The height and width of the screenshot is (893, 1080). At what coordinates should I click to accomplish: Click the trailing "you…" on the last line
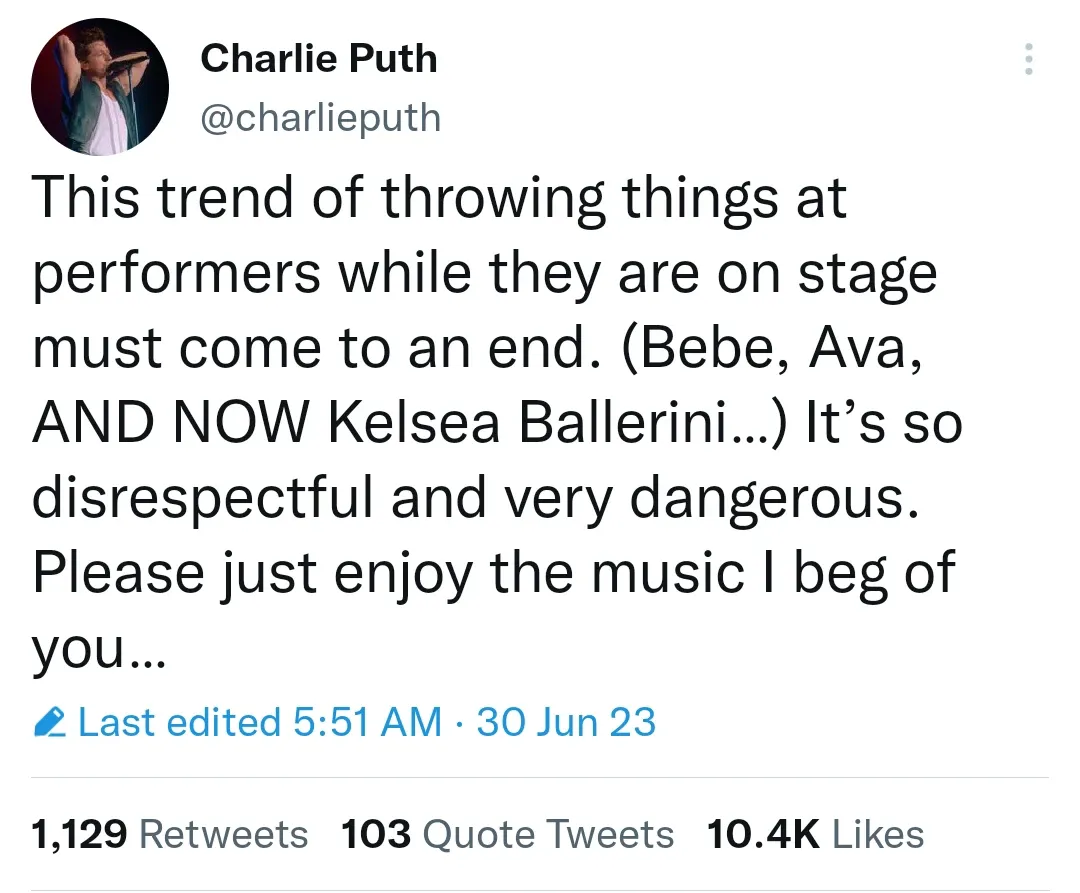coord(94,648)
